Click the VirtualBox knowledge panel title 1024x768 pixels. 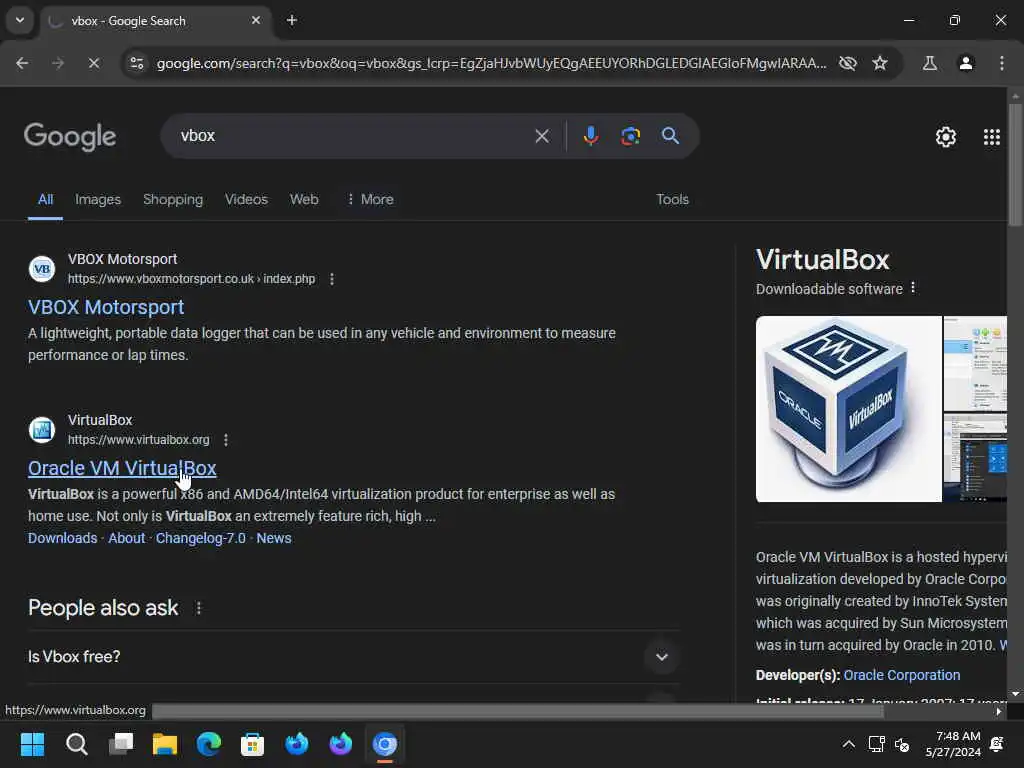pyautogui.click(x=822, y=260)
